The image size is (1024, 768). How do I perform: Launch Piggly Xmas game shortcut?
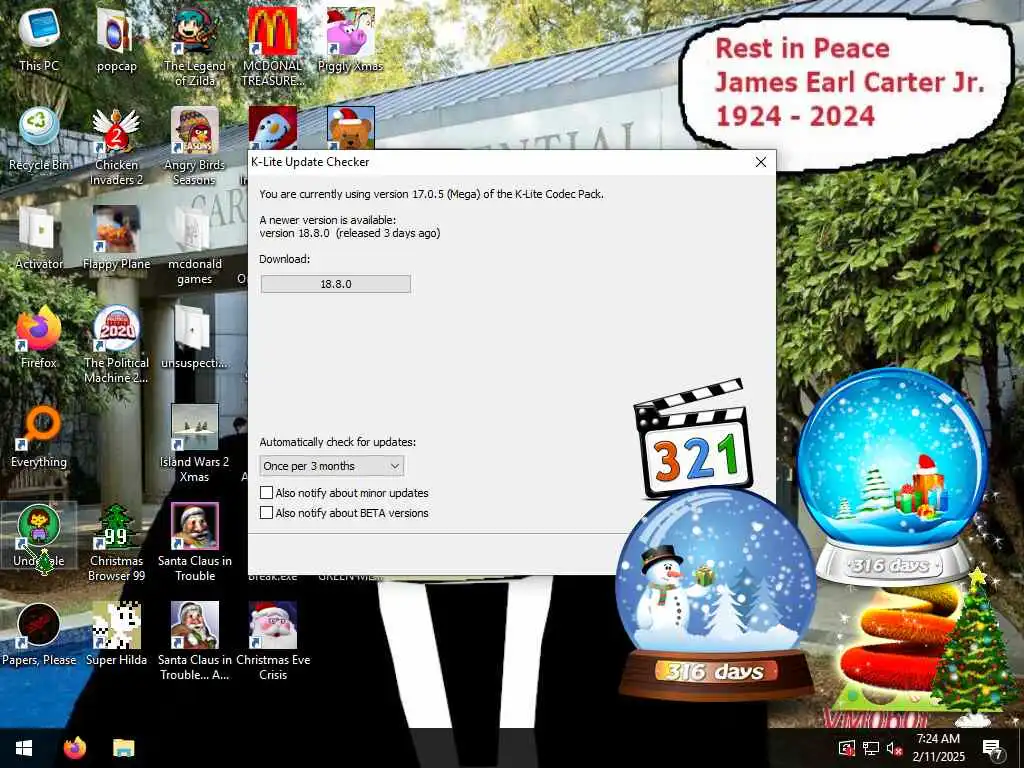[x=350, y=39]
